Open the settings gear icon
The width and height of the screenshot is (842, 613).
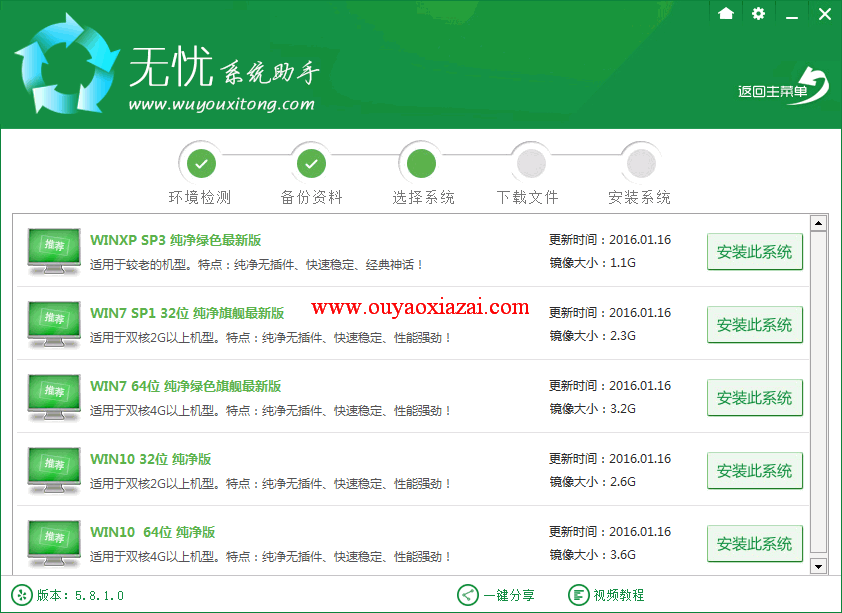point(758,13)
